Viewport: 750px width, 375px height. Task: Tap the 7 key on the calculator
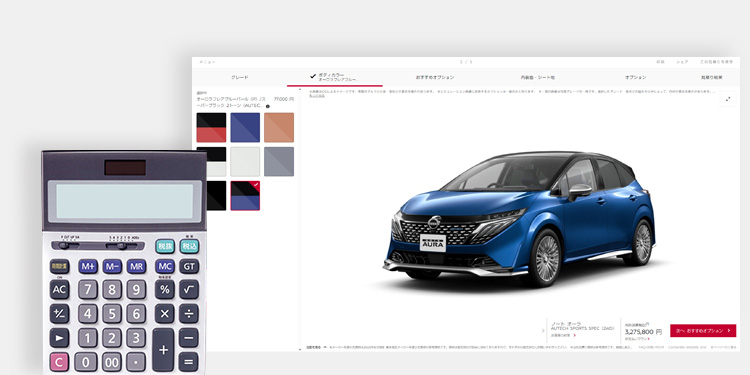point(88,289)
